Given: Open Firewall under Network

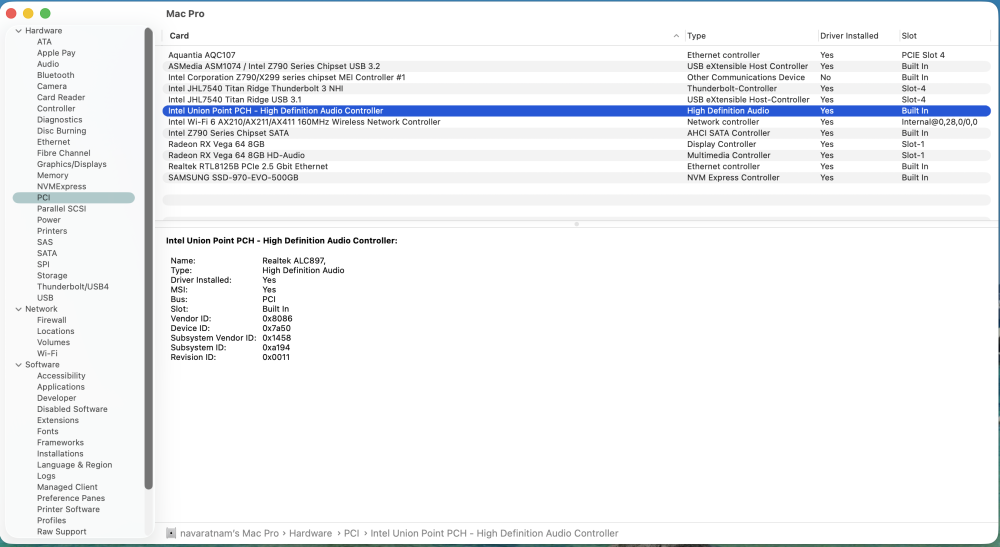Looking at the screenshot, I should (x=52, y=321).
